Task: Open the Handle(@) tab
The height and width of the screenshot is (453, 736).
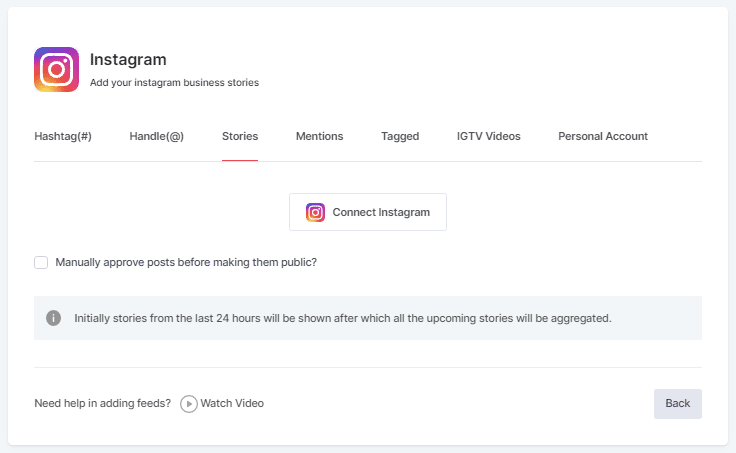Action: [x=156, y=136]
